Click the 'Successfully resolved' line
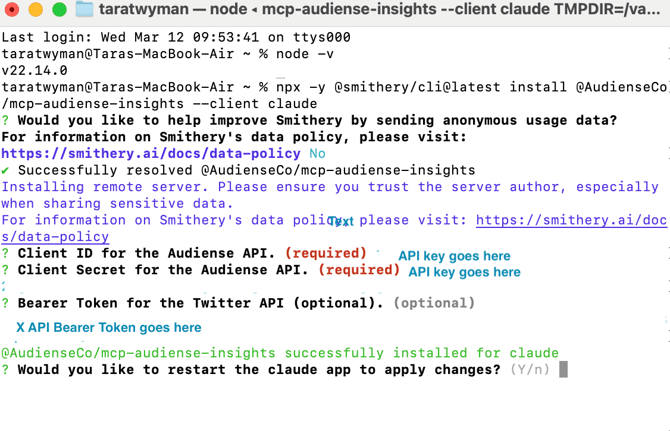 247,170
